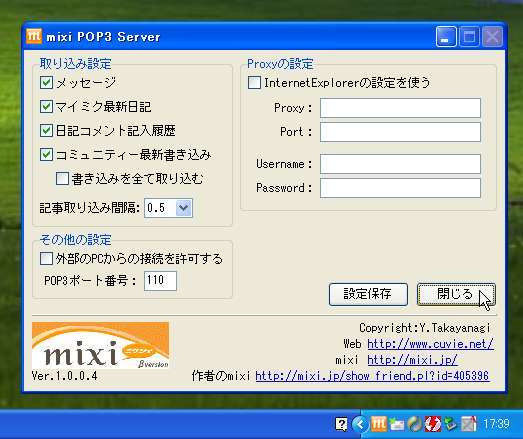Click the mixi title bar app icon

[x=34, y=36]
